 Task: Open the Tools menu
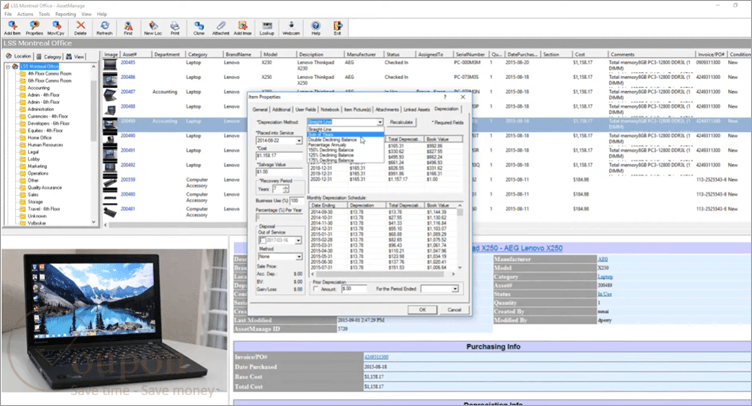[44, 14]
